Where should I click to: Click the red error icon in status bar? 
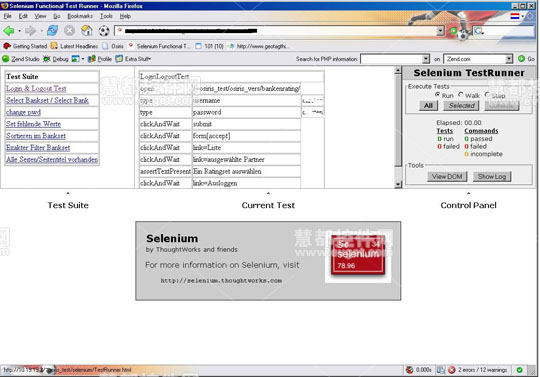pos(451,370)
